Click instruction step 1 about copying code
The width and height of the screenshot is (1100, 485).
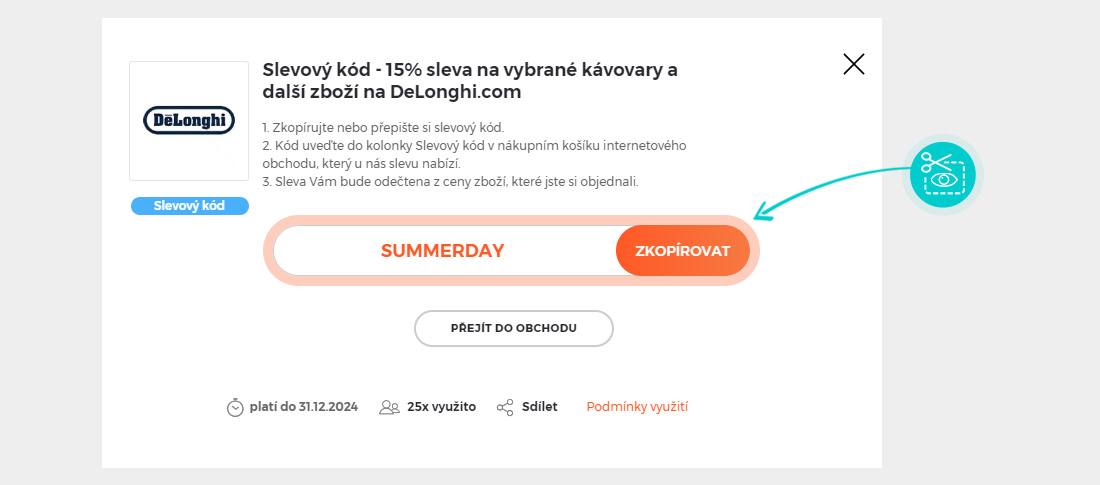click(x=383, y=127)
